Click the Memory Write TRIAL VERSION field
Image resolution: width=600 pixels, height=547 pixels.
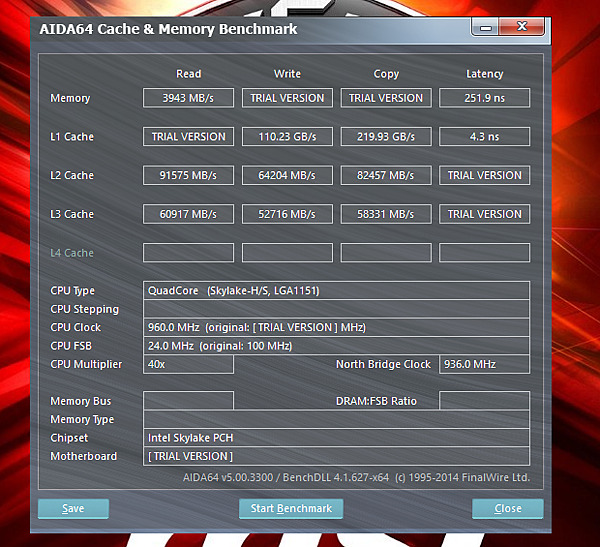[287, 98]
